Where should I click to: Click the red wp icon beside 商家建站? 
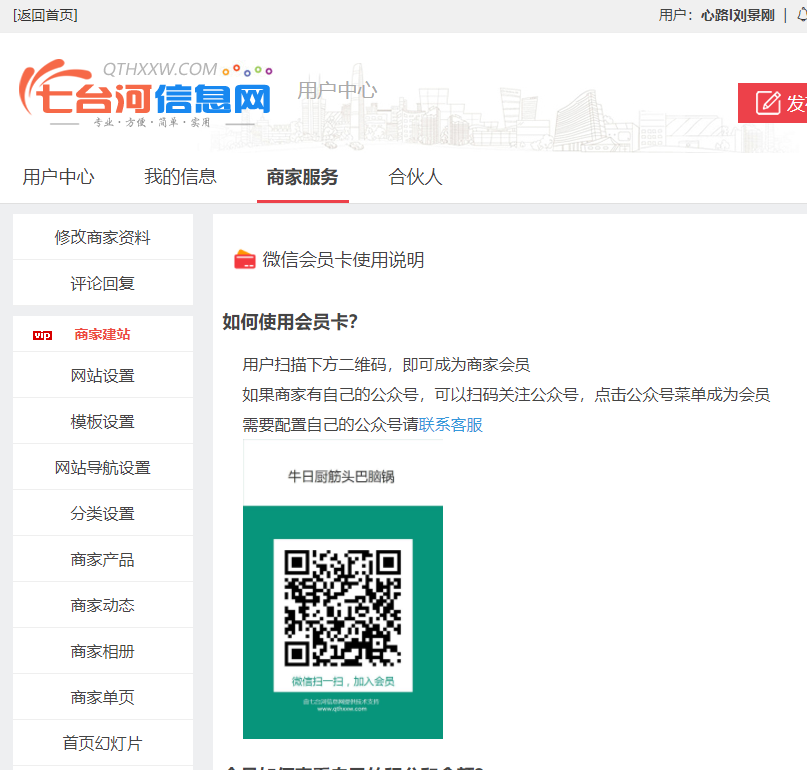click(42, 335)
